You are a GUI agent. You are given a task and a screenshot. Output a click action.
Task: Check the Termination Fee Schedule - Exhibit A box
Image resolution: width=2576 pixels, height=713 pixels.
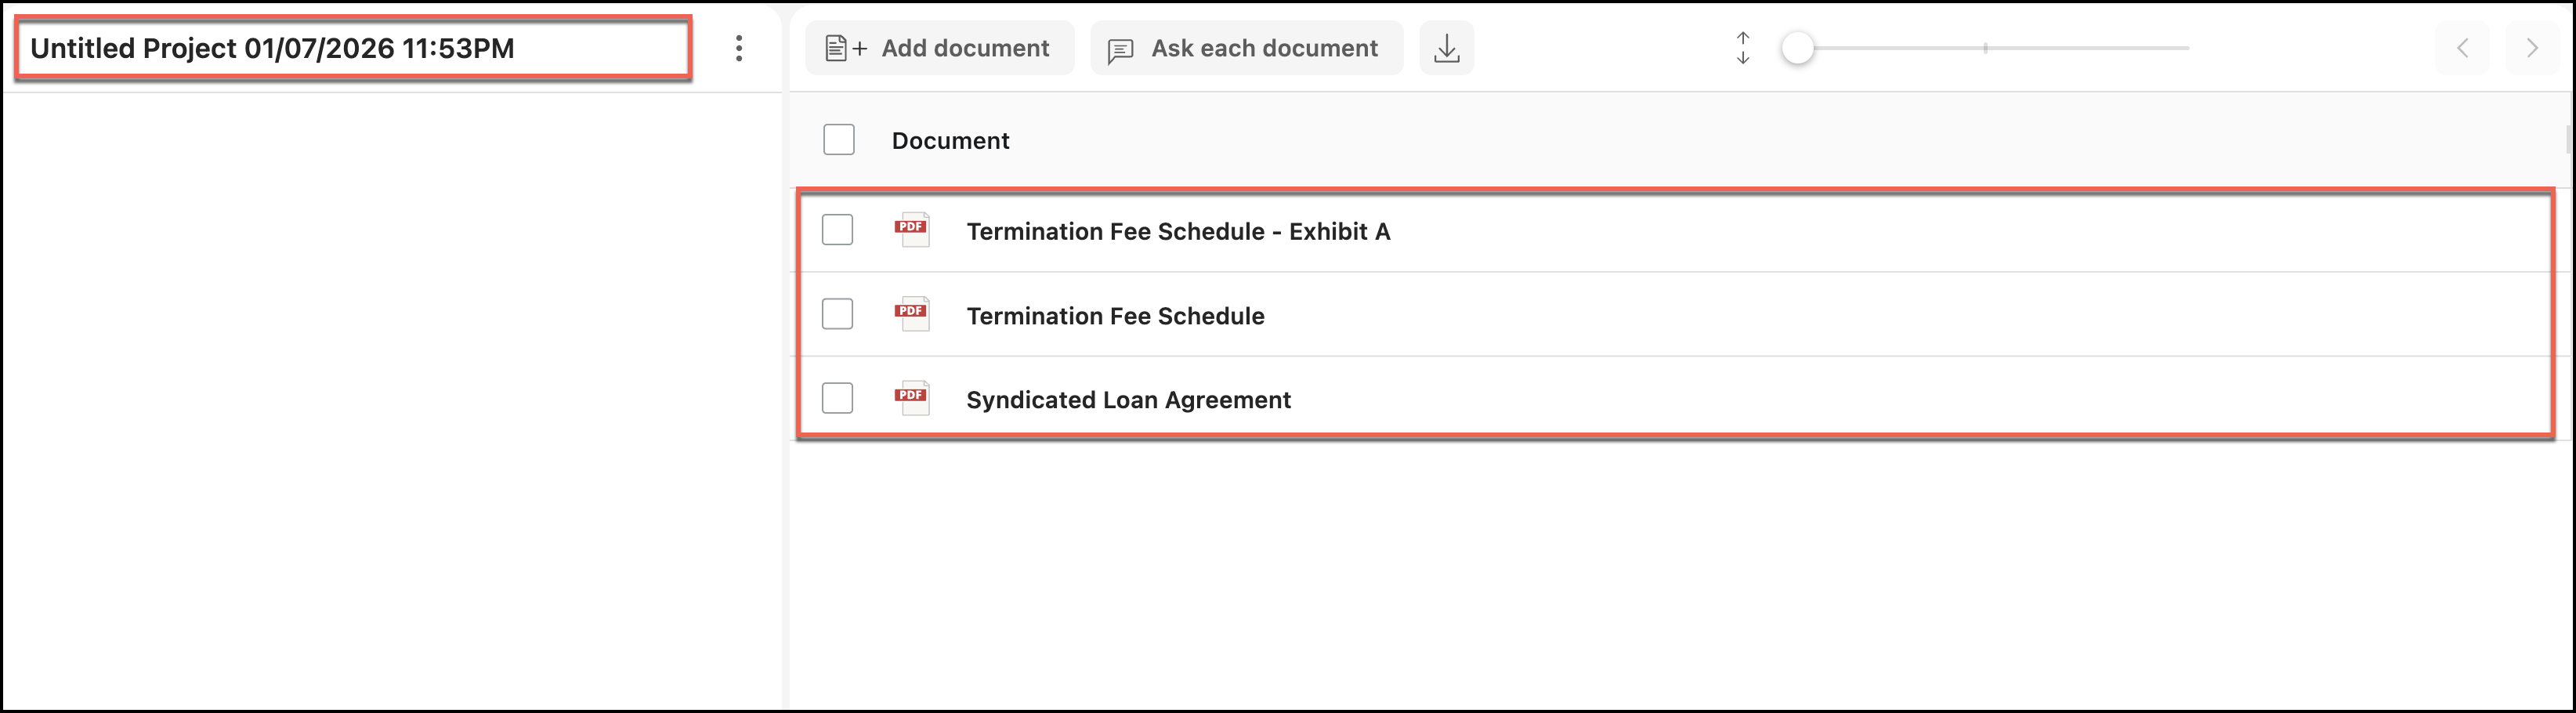coord(837,230)
